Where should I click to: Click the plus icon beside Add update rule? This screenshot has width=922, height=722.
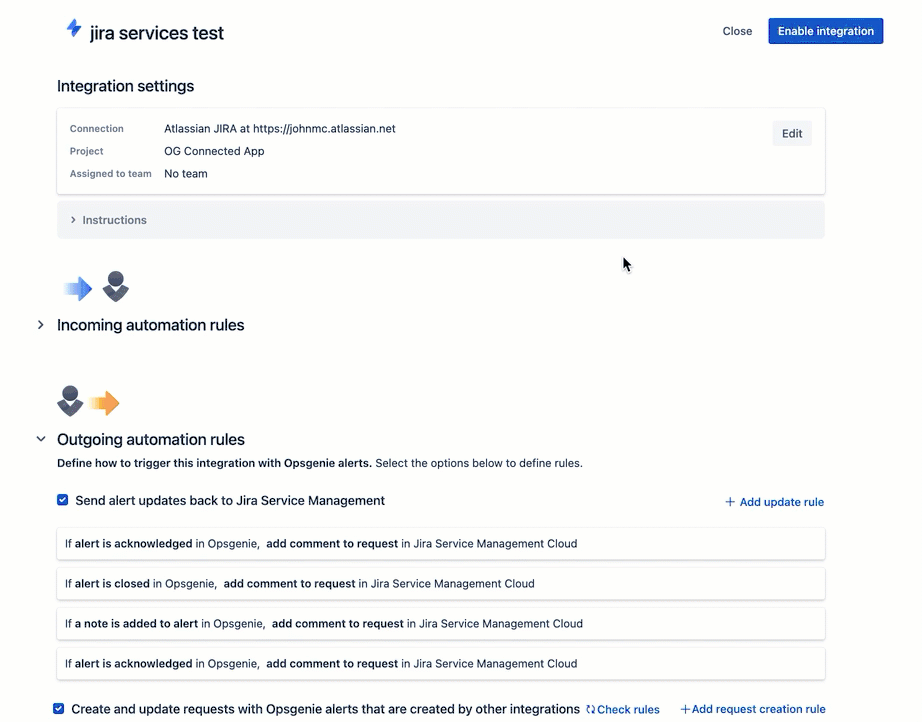click(730, 502)
